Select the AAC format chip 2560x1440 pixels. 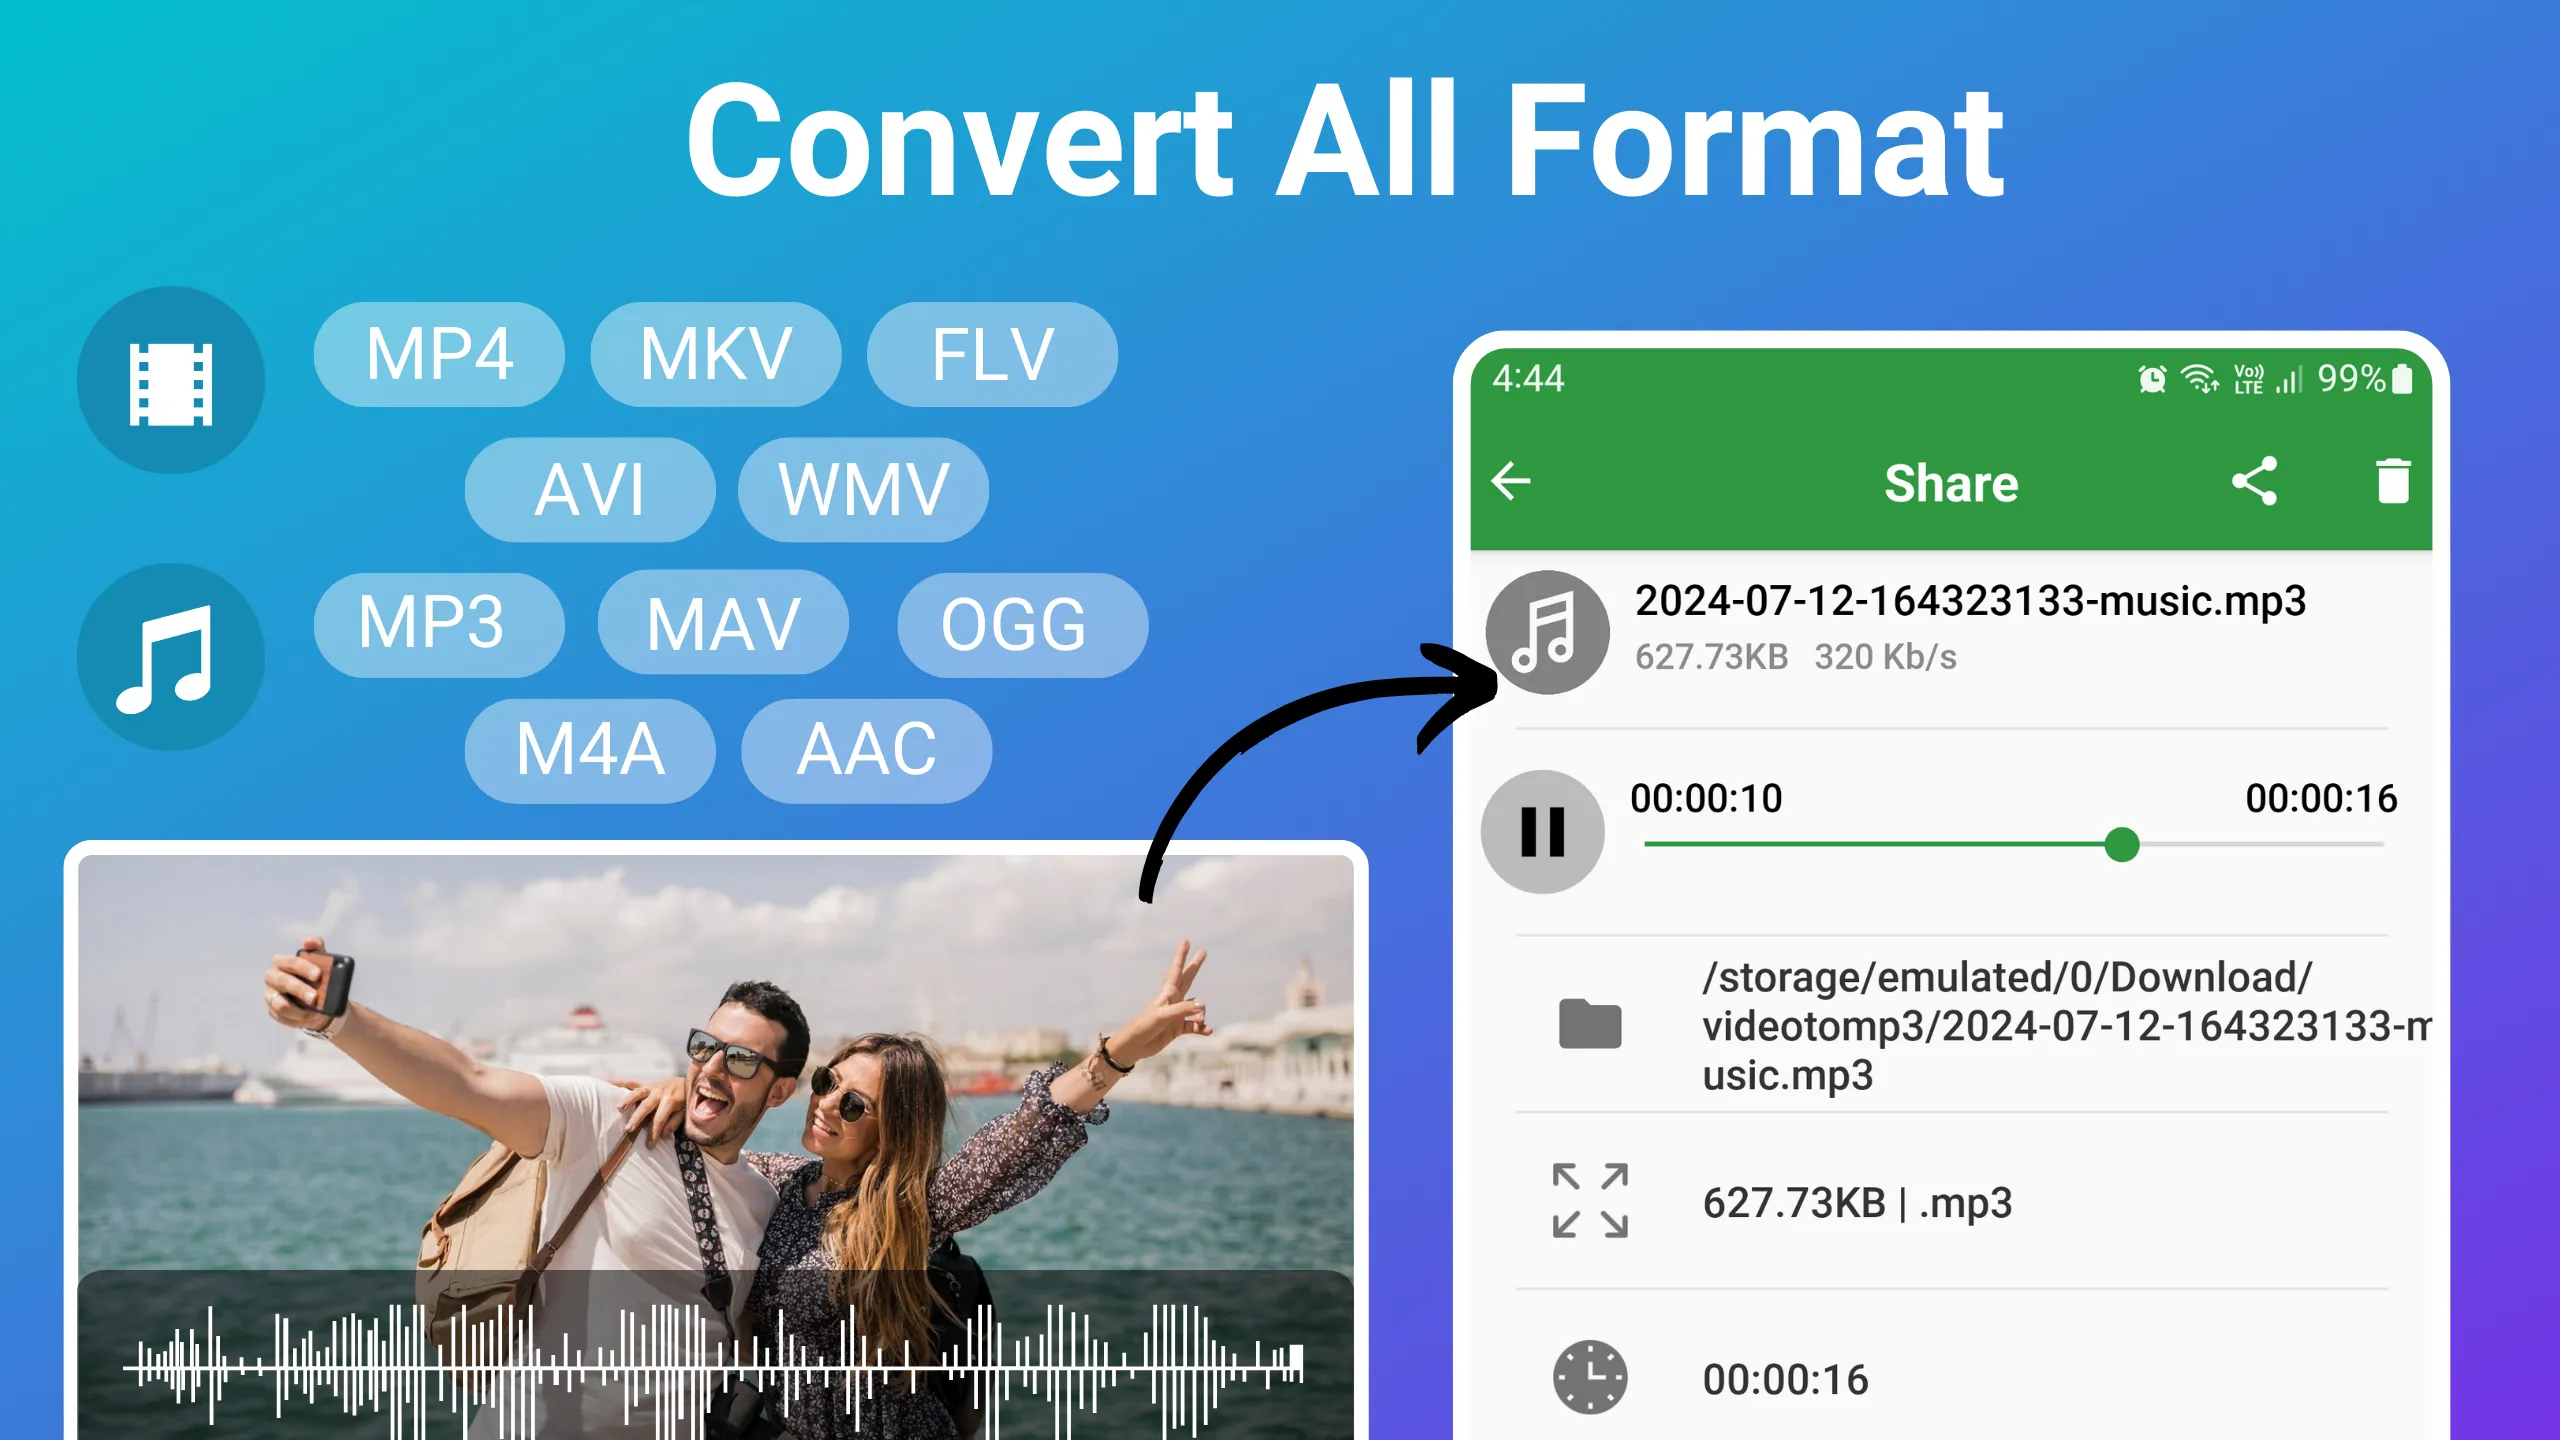coord(866,750)
